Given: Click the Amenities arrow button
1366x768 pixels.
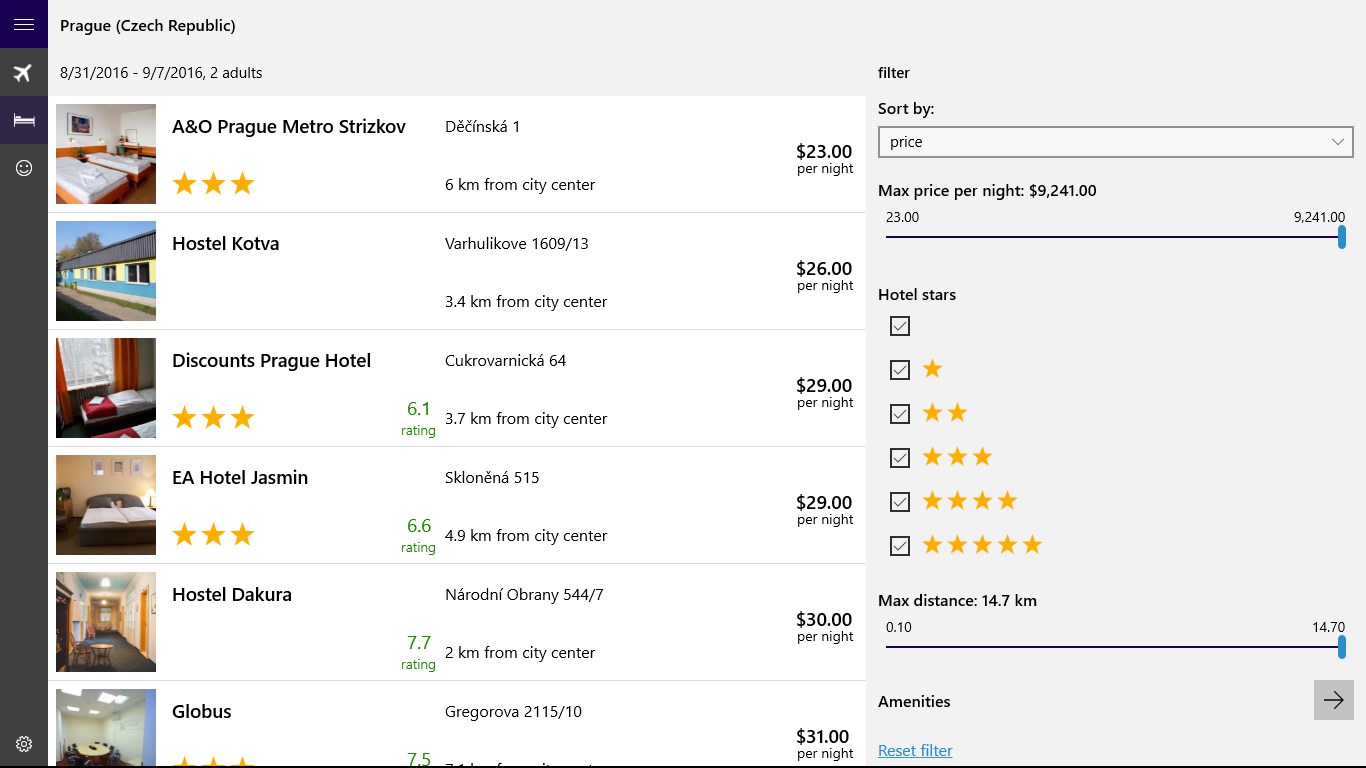Looking at the screenshot, I should 1333,701.
